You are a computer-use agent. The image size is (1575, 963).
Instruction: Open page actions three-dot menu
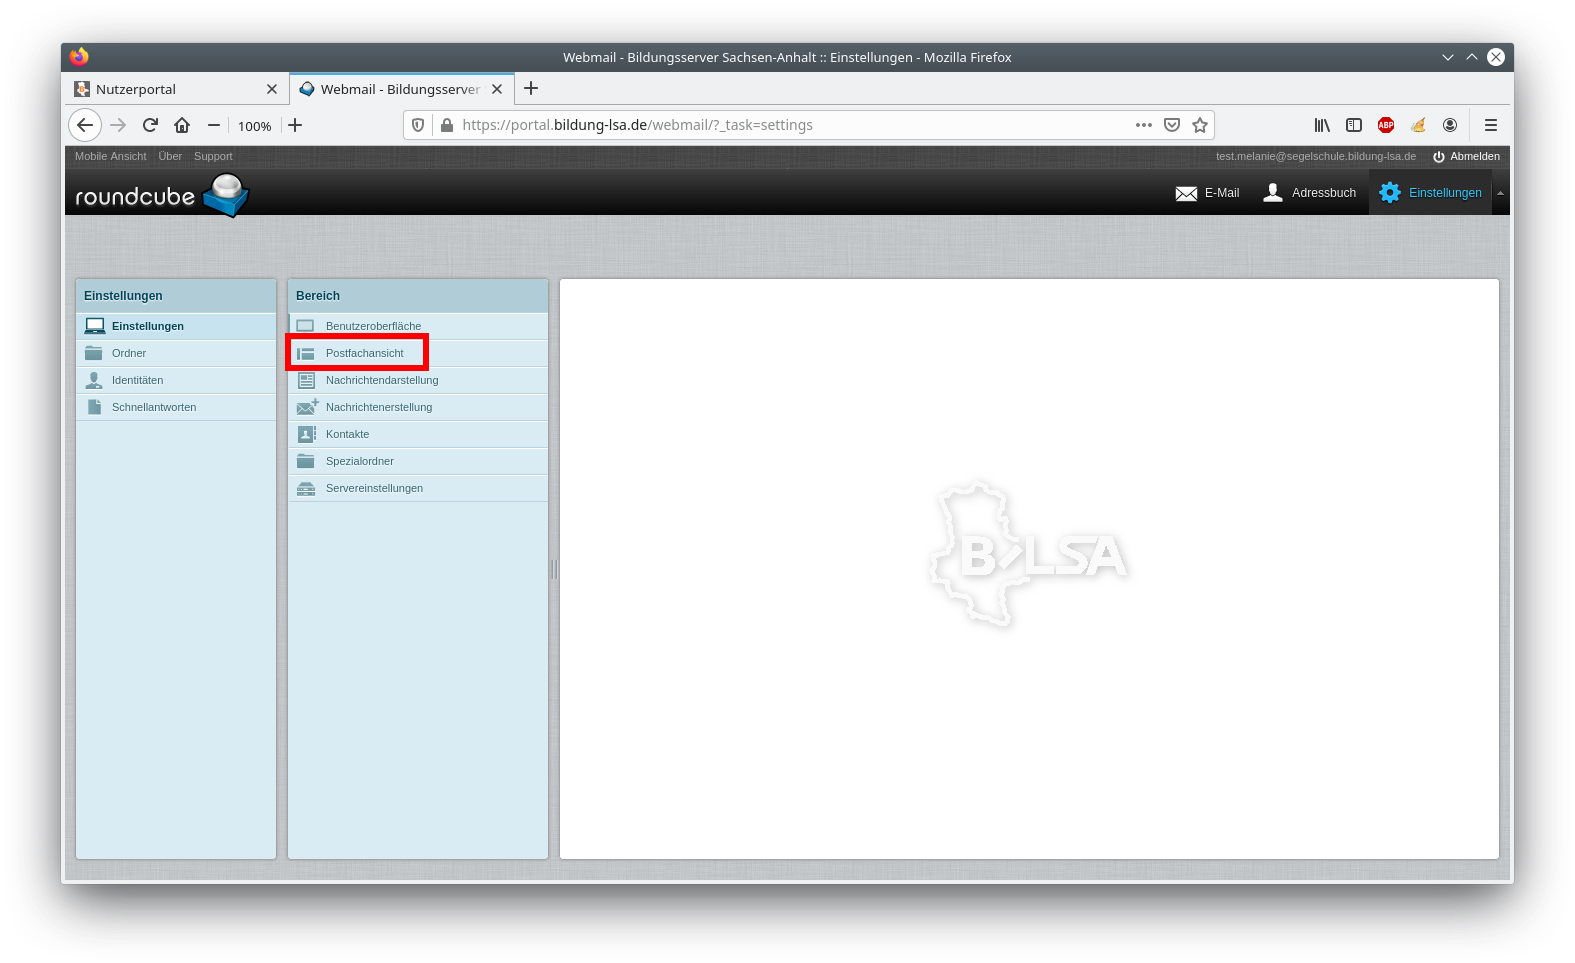[1144, 125]
